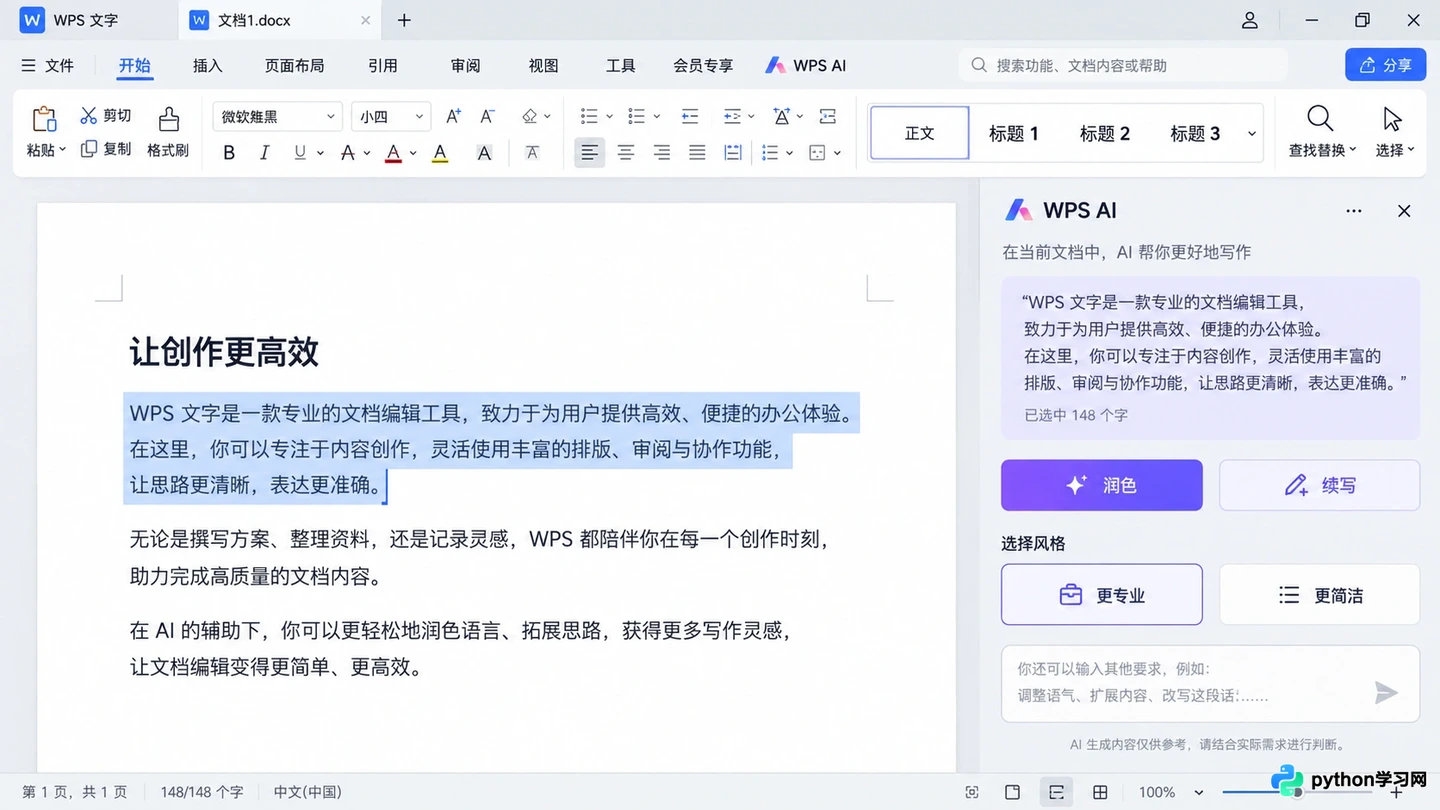Click the AI requirement input field
This screenshot has width=1440, height=810.
coord(1211,684)
